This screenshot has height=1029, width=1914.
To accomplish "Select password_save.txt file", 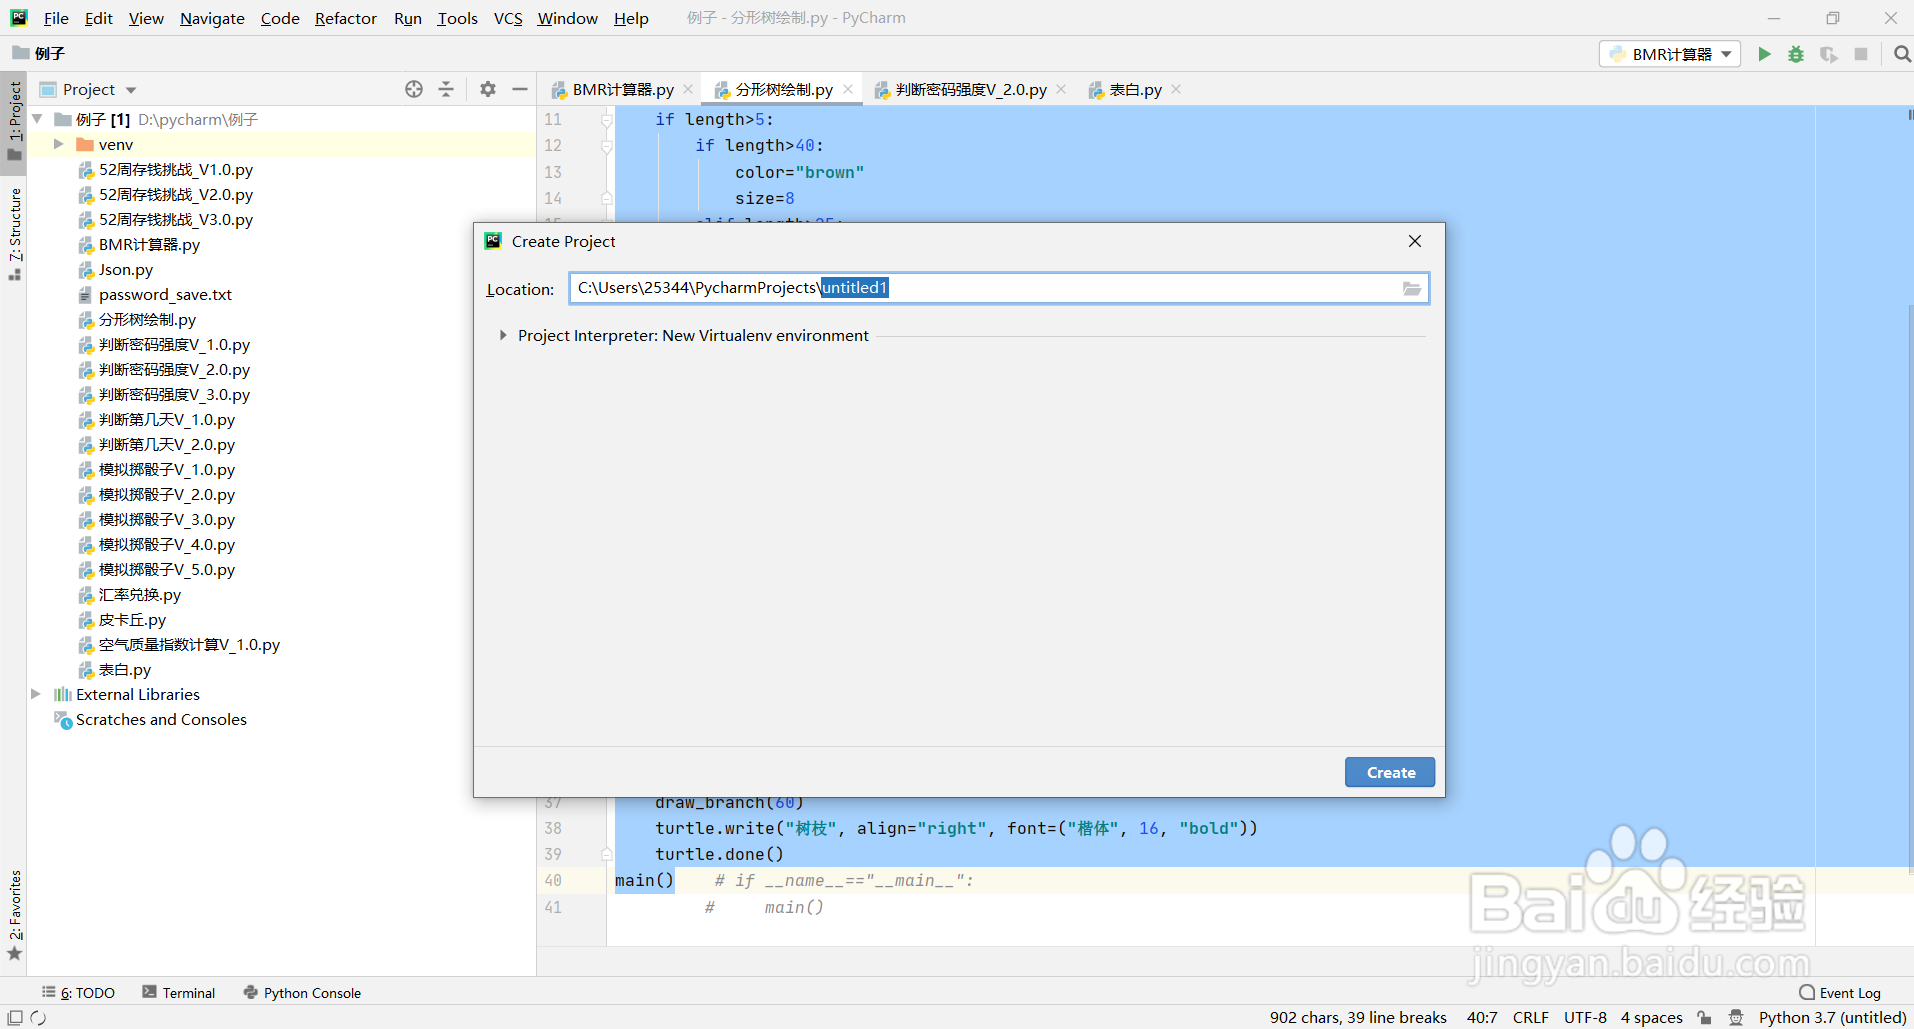I will [x=164, y=295].
